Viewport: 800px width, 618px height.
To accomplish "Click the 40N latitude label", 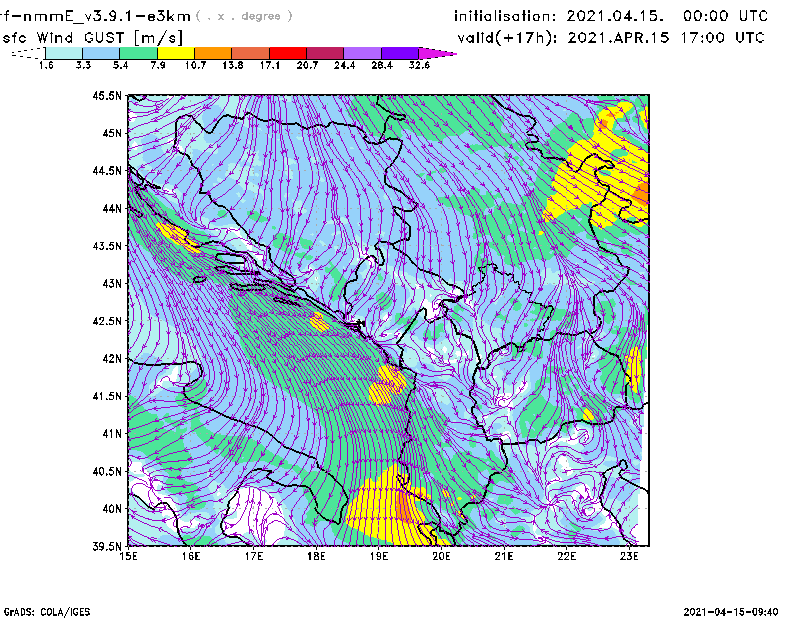I will pyautogui.click(x=112, y=509).
